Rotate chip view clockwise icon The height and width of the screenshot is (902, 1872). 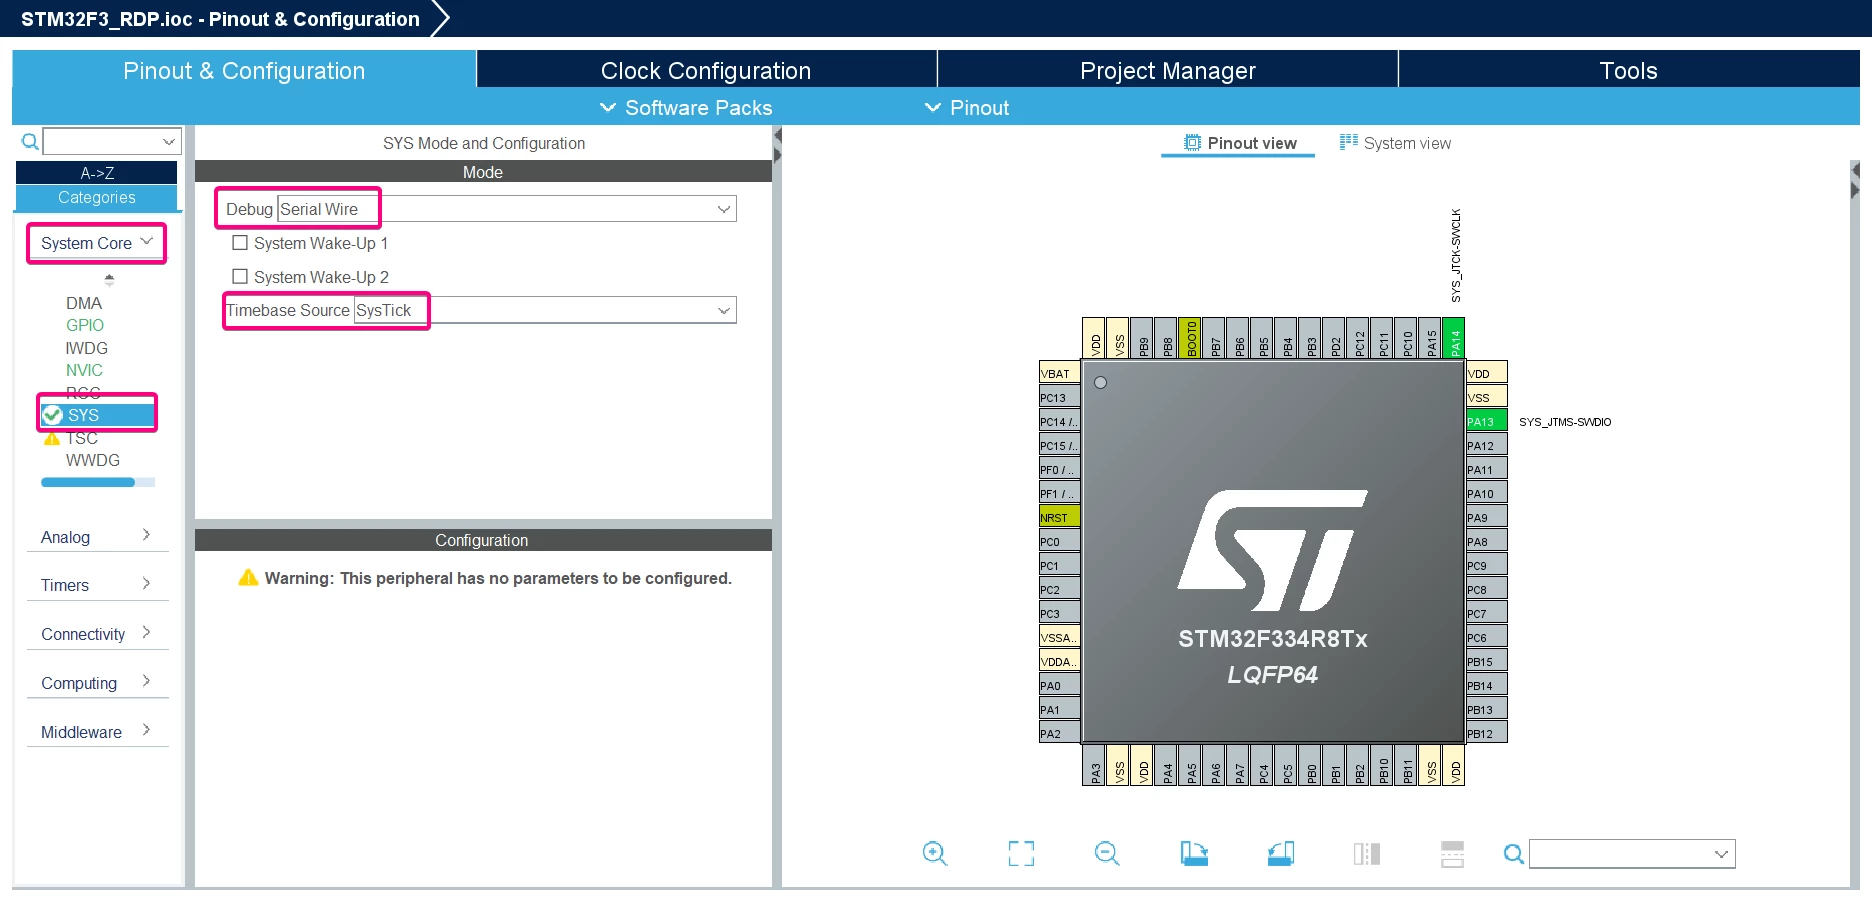pos(1194,853)
